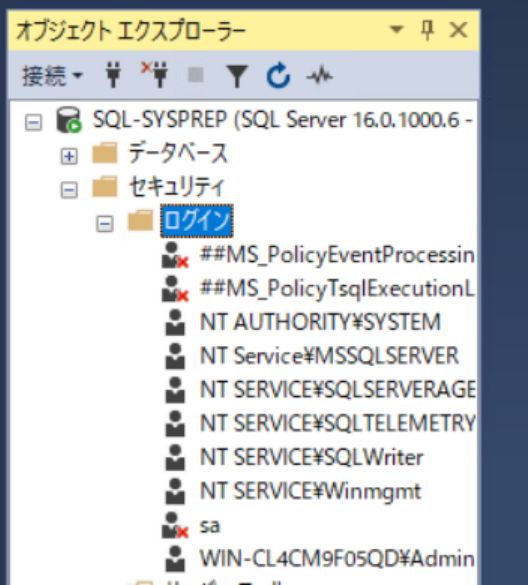Expand the データベース folder
This screenshot has width=528, height=585.
69,156
